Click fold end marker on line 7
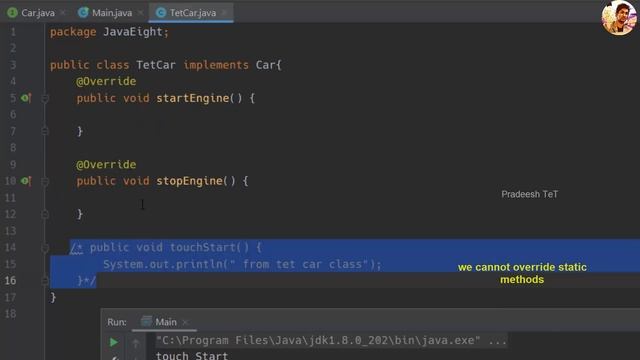Screen dimensions: 640x360 pyautogui.click(x=45, y=131)
